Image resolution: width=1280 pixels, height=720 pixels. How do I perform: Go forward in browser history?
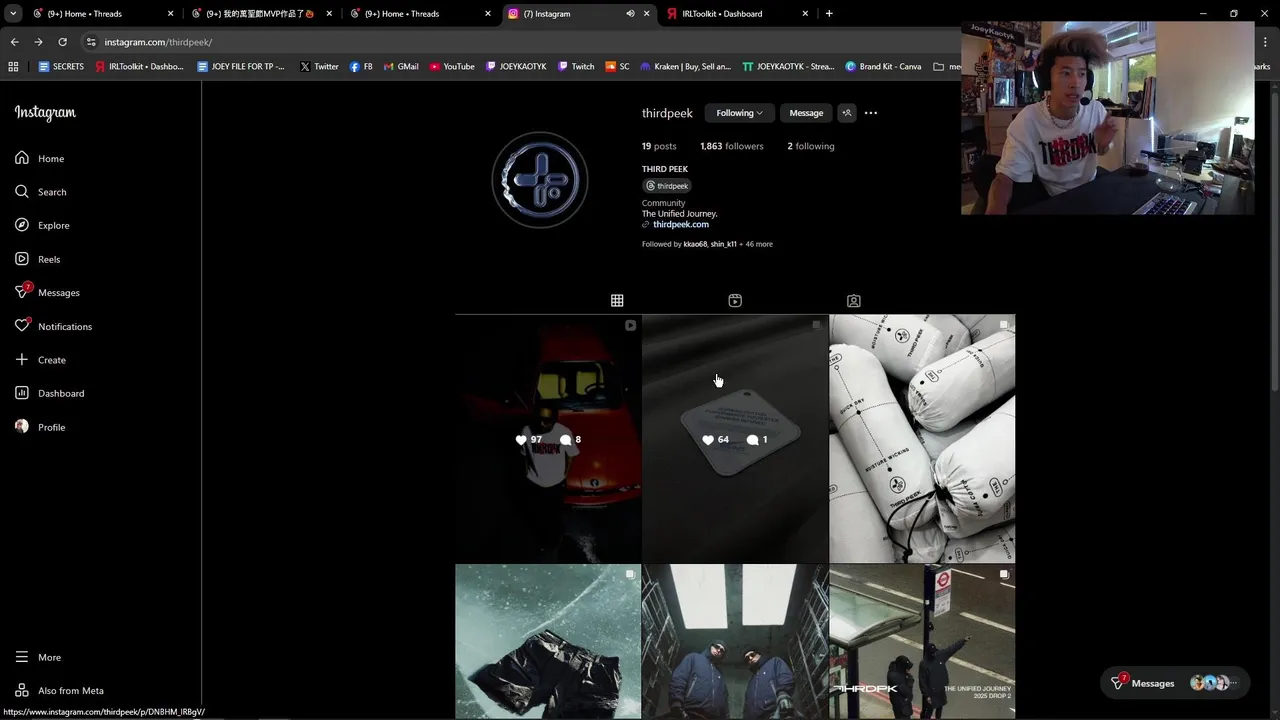[x=38, y=42]
